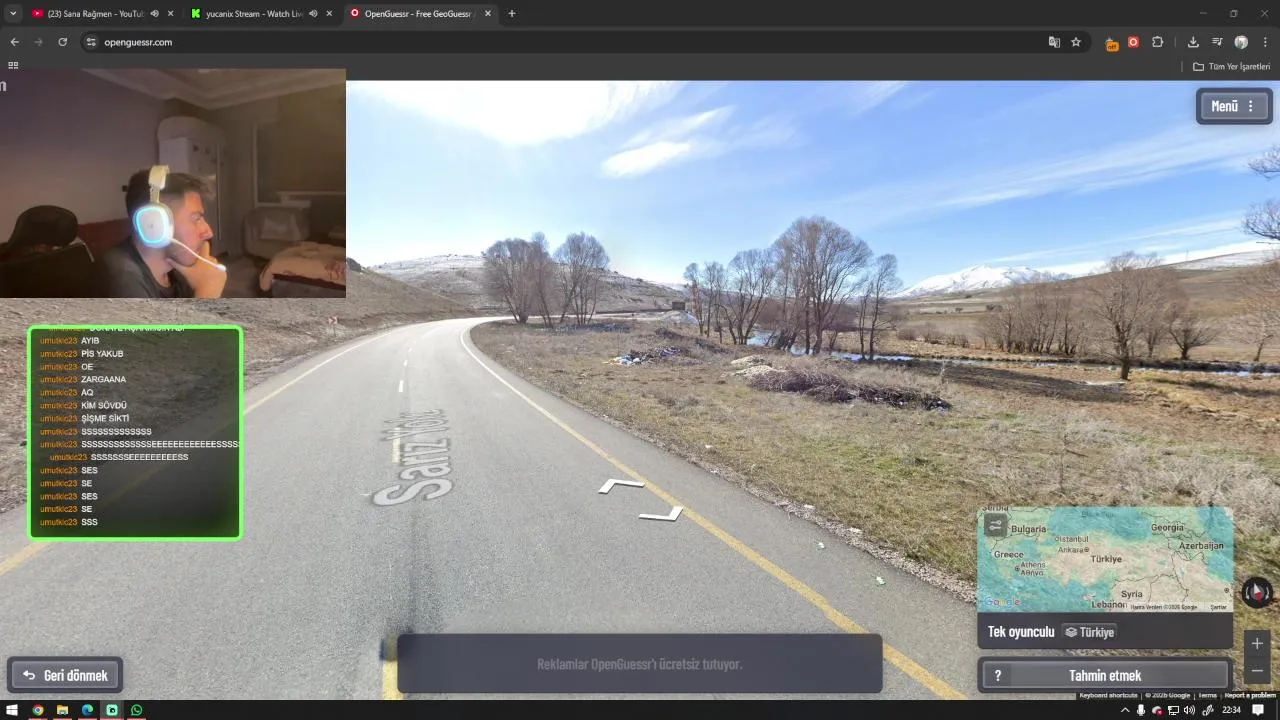
Task: Click the microphone tray icon
Action: pyautogui.click(x=1141, y=710)
